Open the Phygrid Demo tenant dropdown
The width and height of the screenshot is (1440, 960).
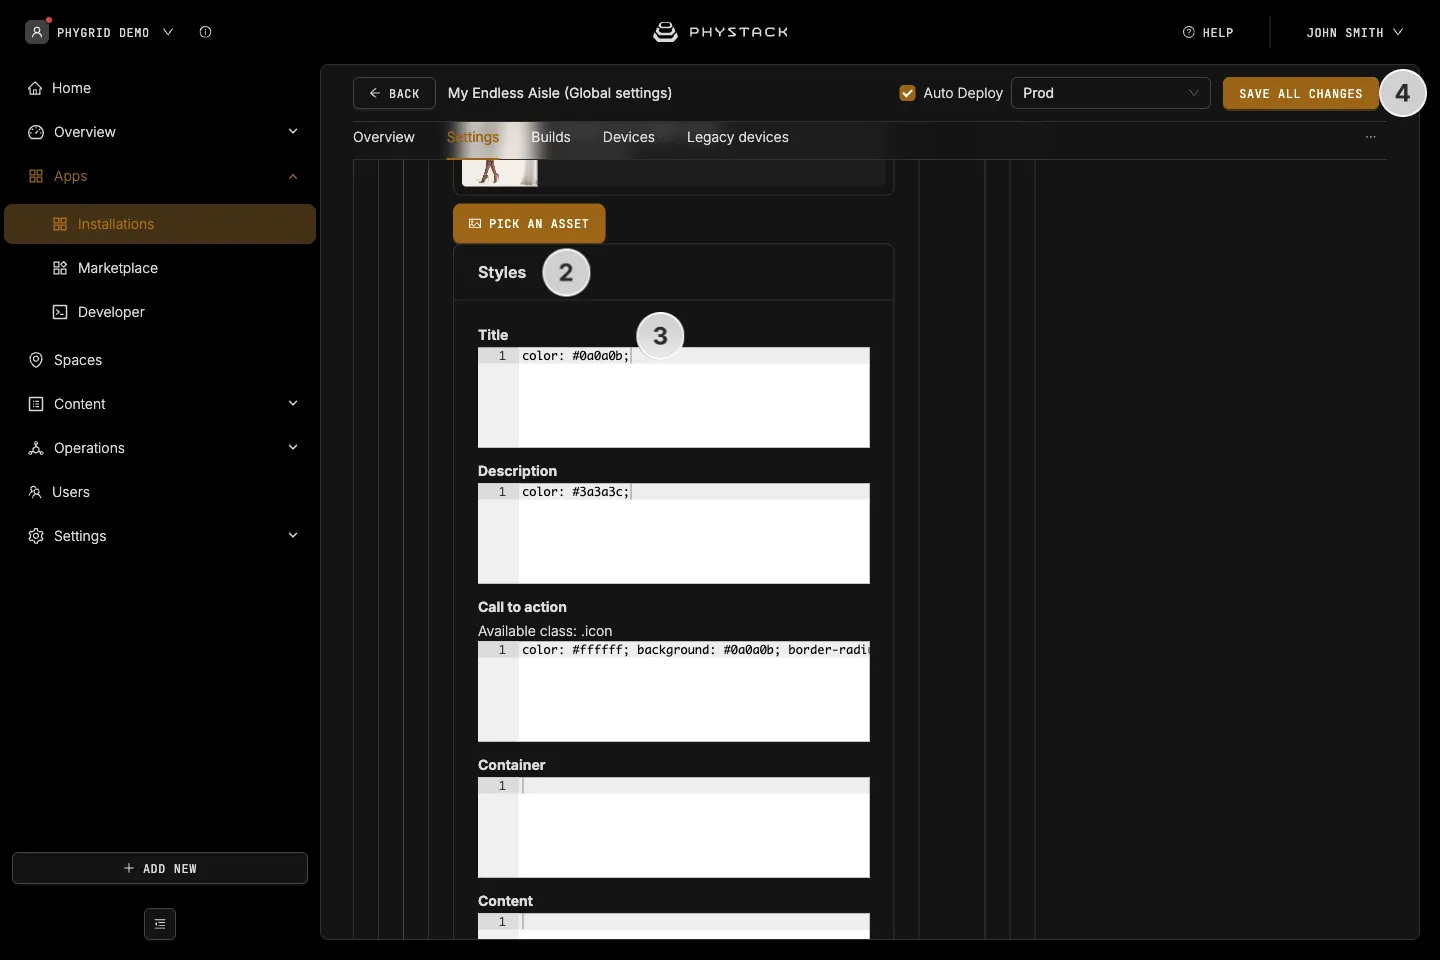(100, 32)
